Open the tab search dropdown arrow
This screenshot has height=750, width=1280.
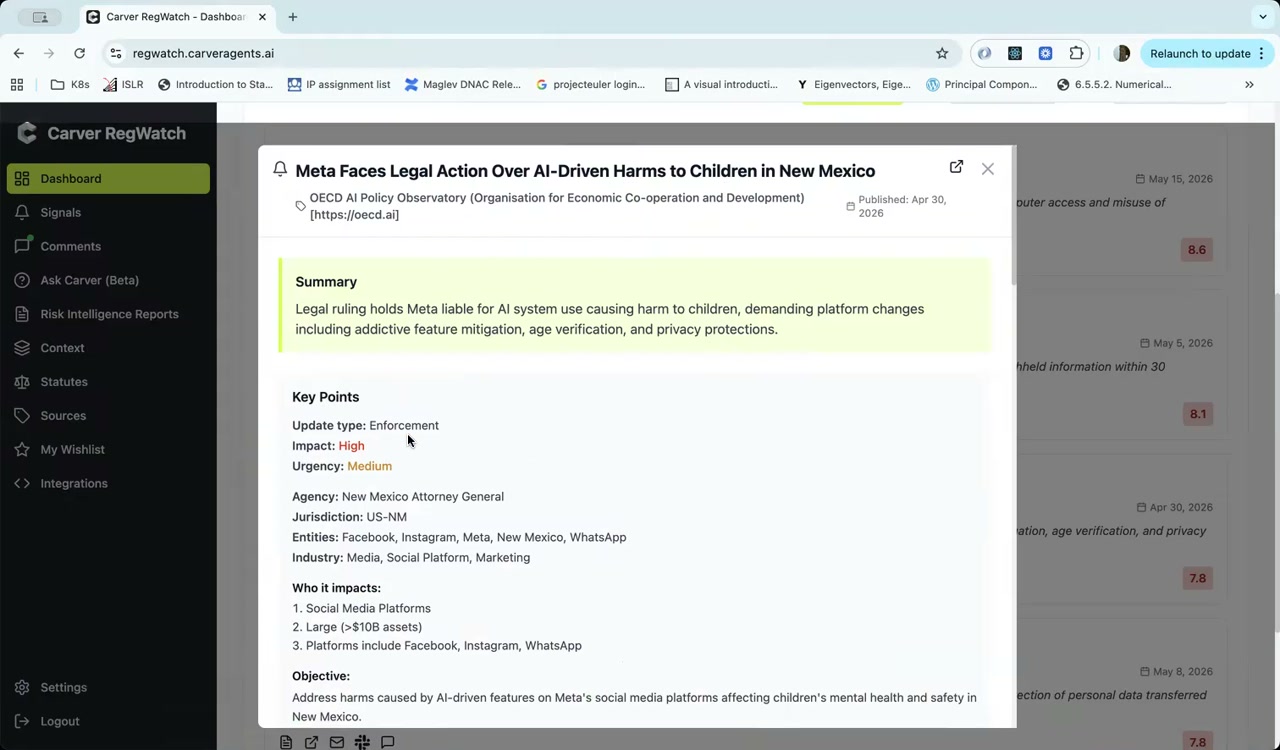pyautogui.click(x=1262, y=17)
